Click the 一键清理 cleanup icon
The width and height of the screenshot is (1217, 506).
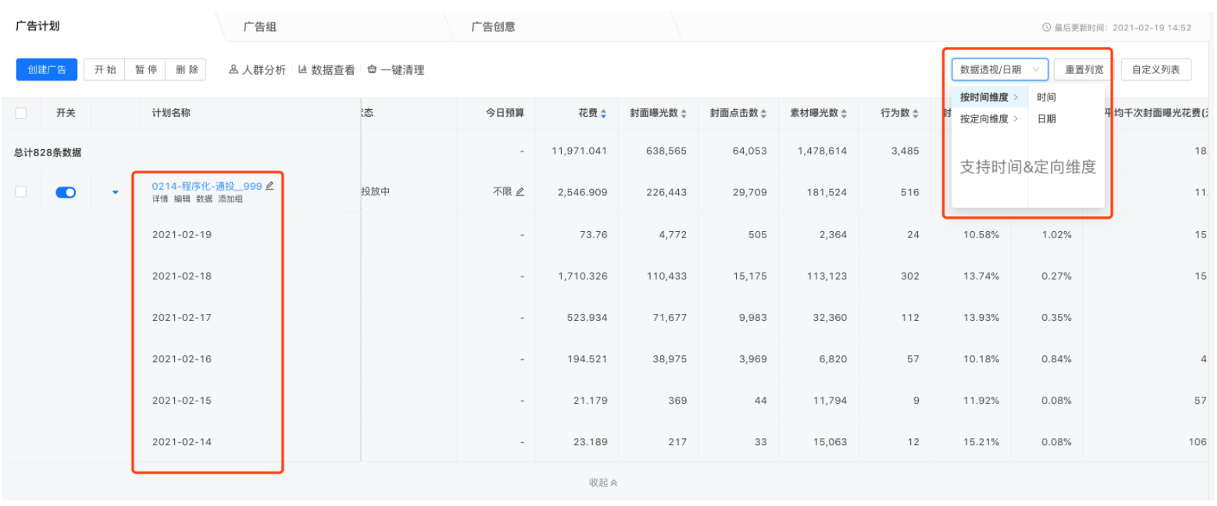tap(372, 70)
